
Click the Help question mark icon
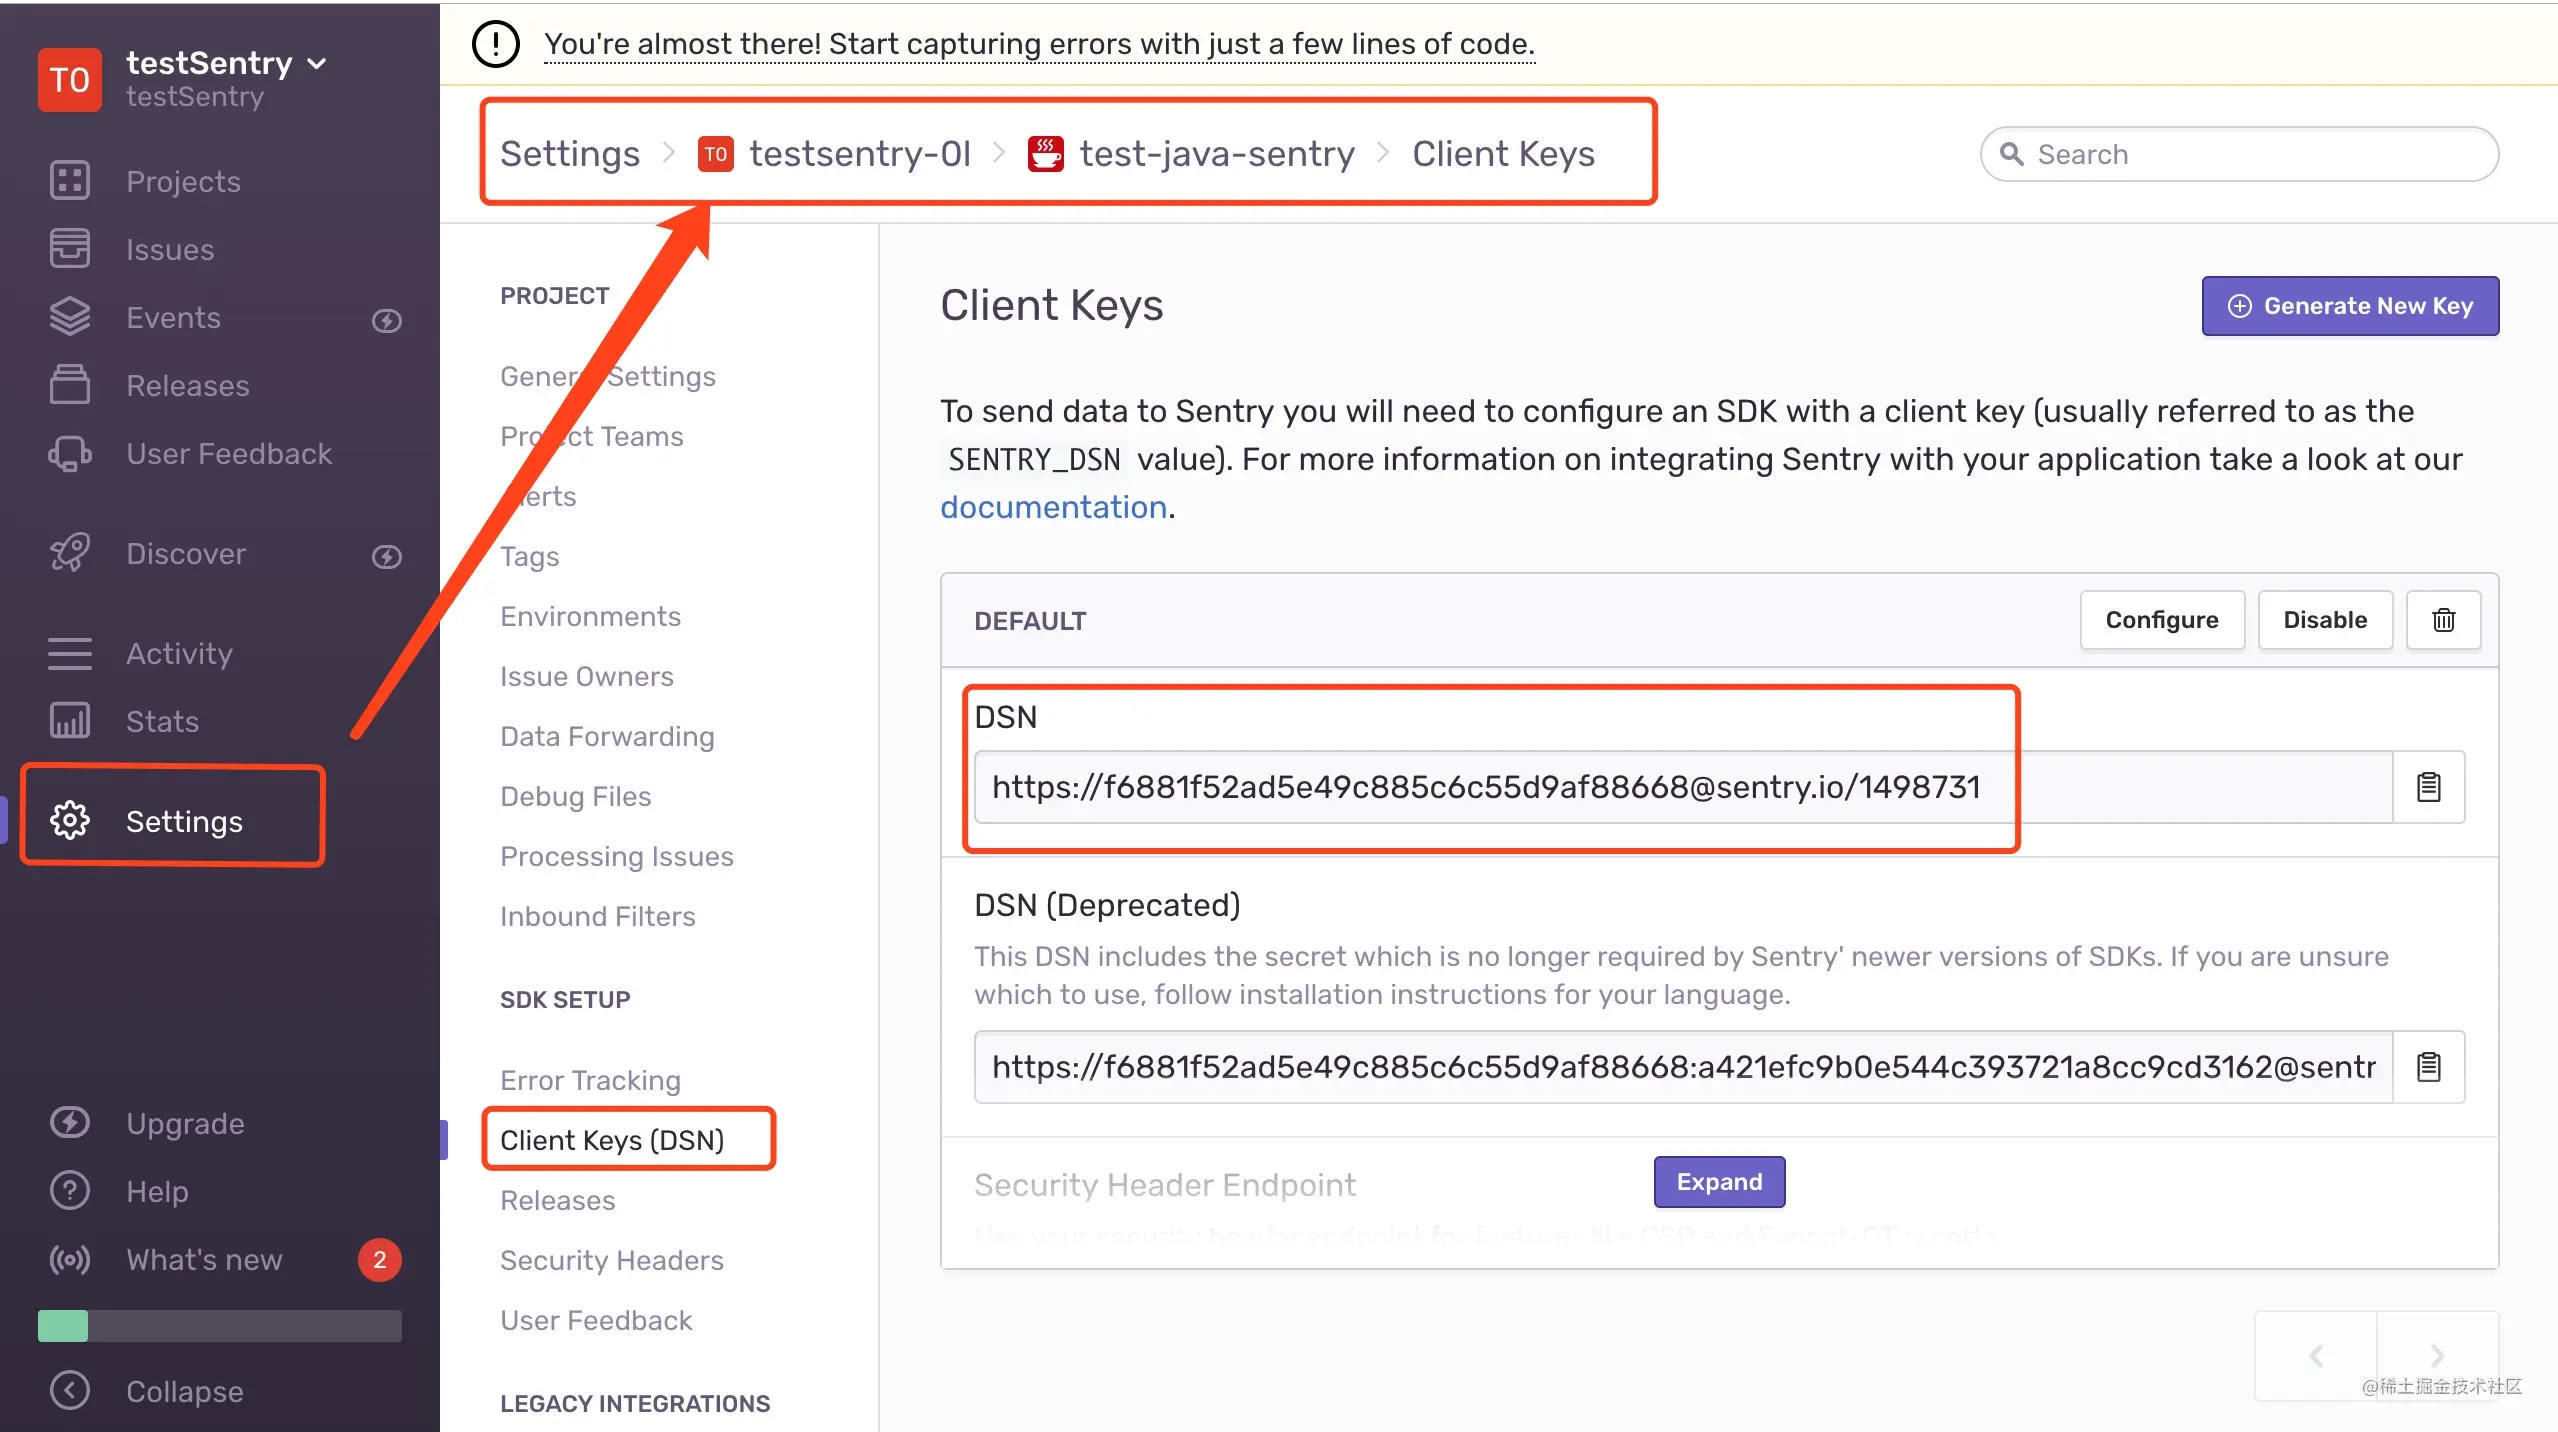click(x=70, y=1191)
